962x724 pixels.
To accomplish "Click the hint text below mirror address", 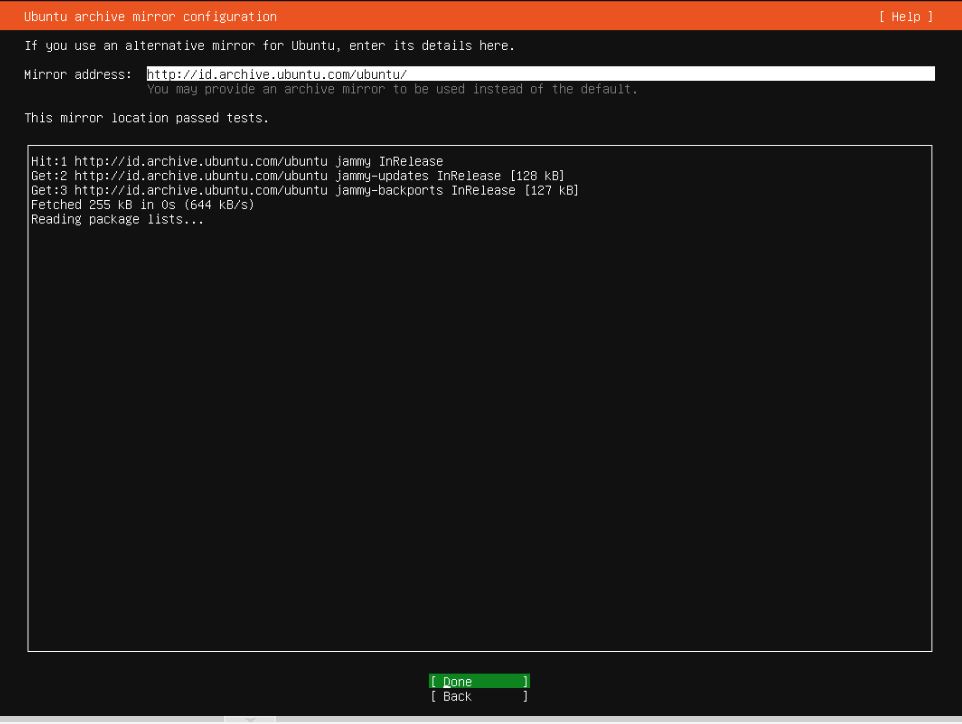I will tap(392, 89).
